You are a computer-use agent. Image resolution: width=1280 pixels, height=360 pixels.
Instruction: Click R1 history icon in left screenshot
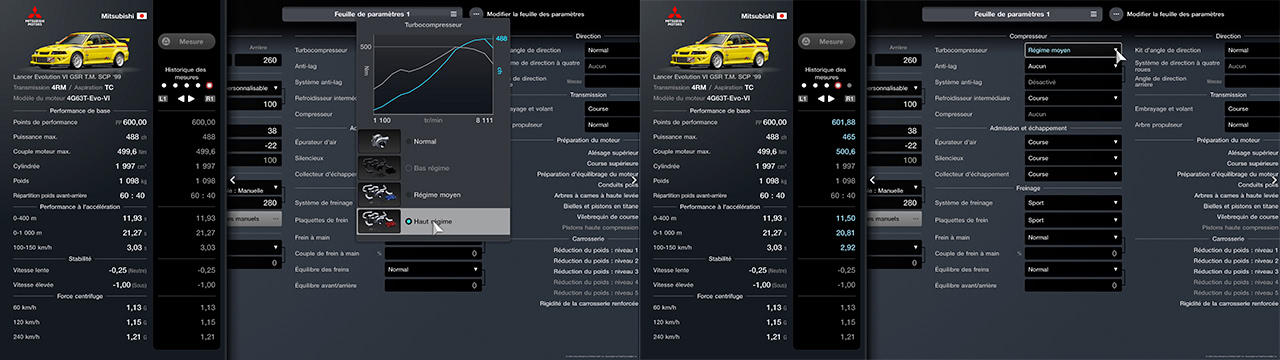coord(210,99)
